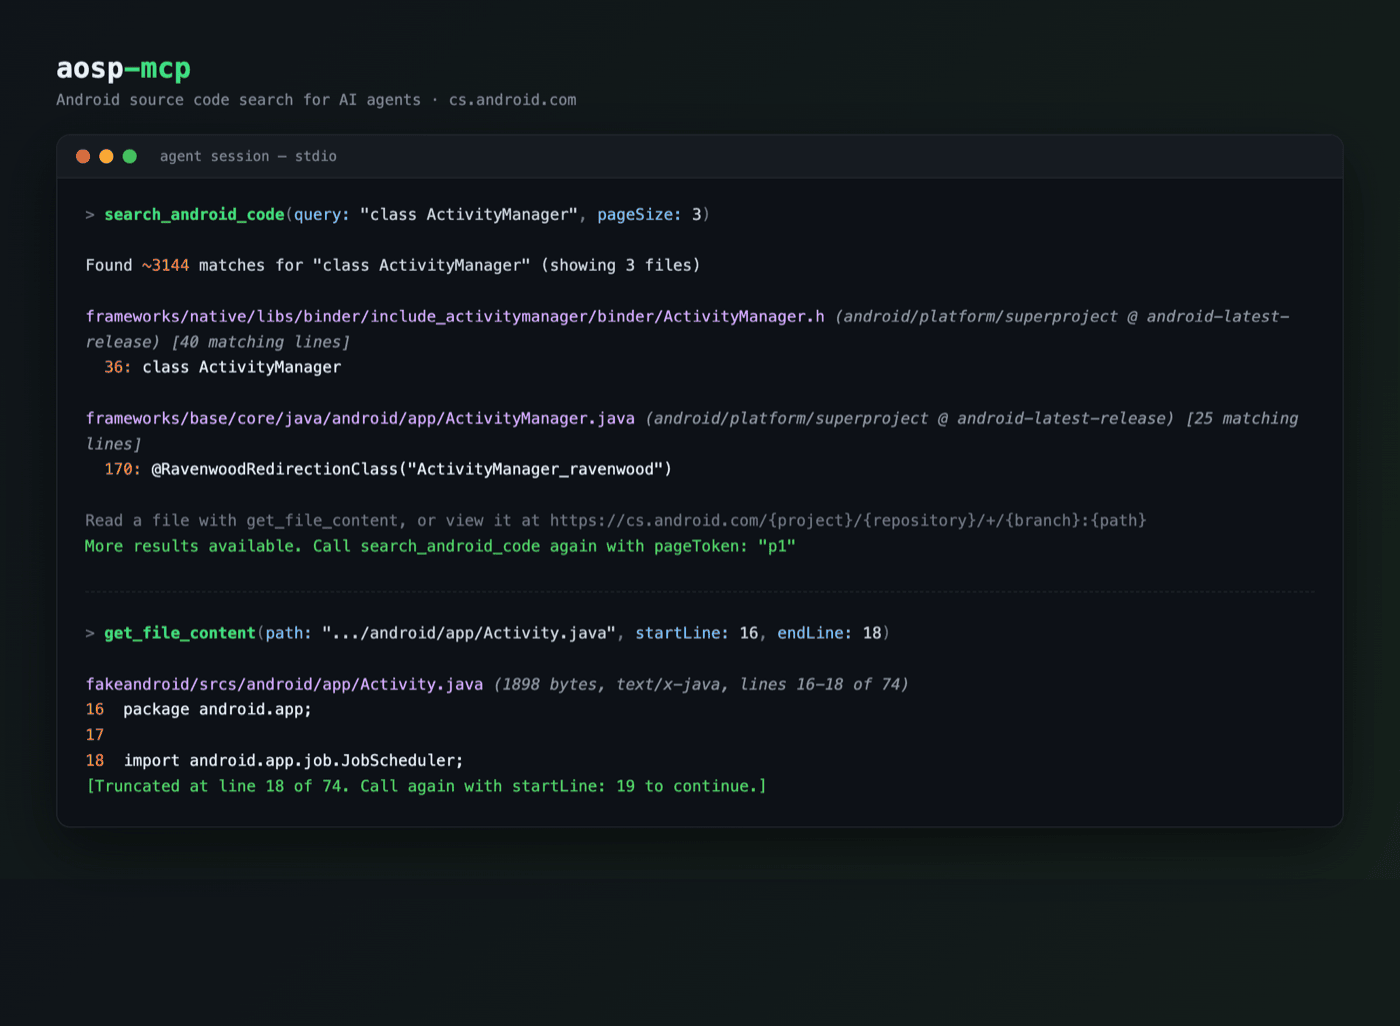Click line number 16 in file content
This screenshot has width=1400, height=1026.
(x=95, y=709)
